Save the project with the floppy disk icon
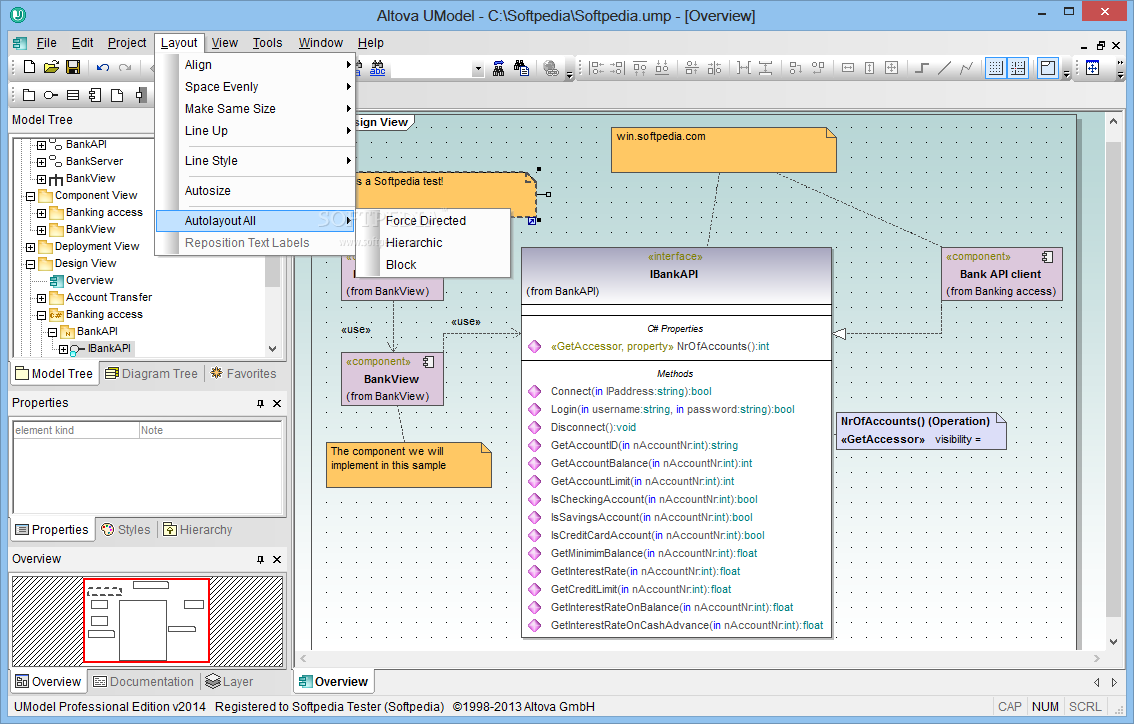The width and height of the screenshot is (1134, 724). pyautogui.click(x=72, y=67)
